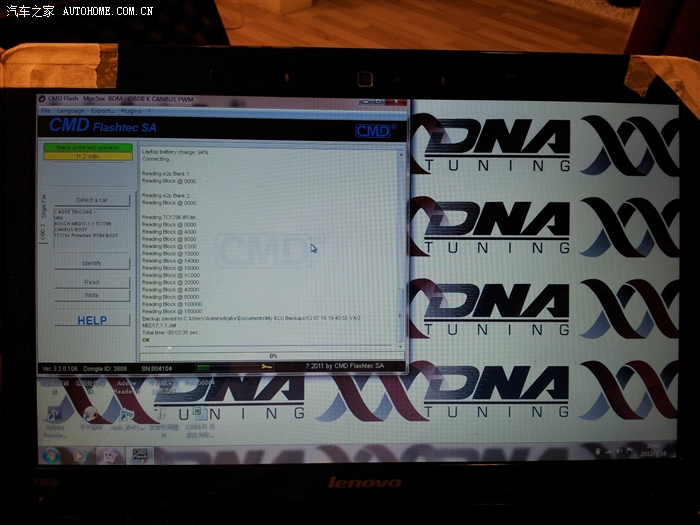Viewport: 700px width, 525px height.
Task: Click the Select a car button
Action: 92,200
